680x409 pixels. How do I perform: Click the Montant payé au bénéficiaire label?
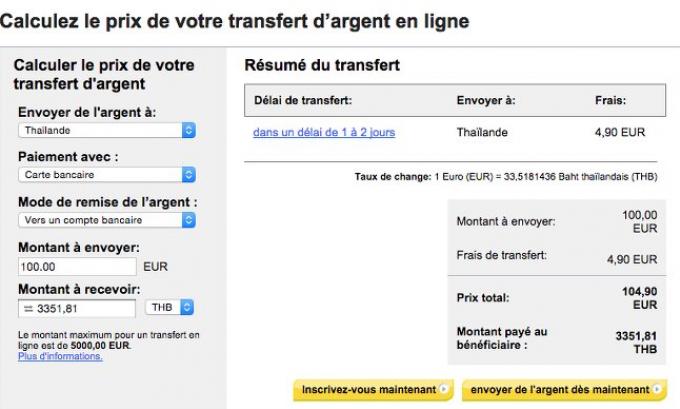[x=501, y=338]
